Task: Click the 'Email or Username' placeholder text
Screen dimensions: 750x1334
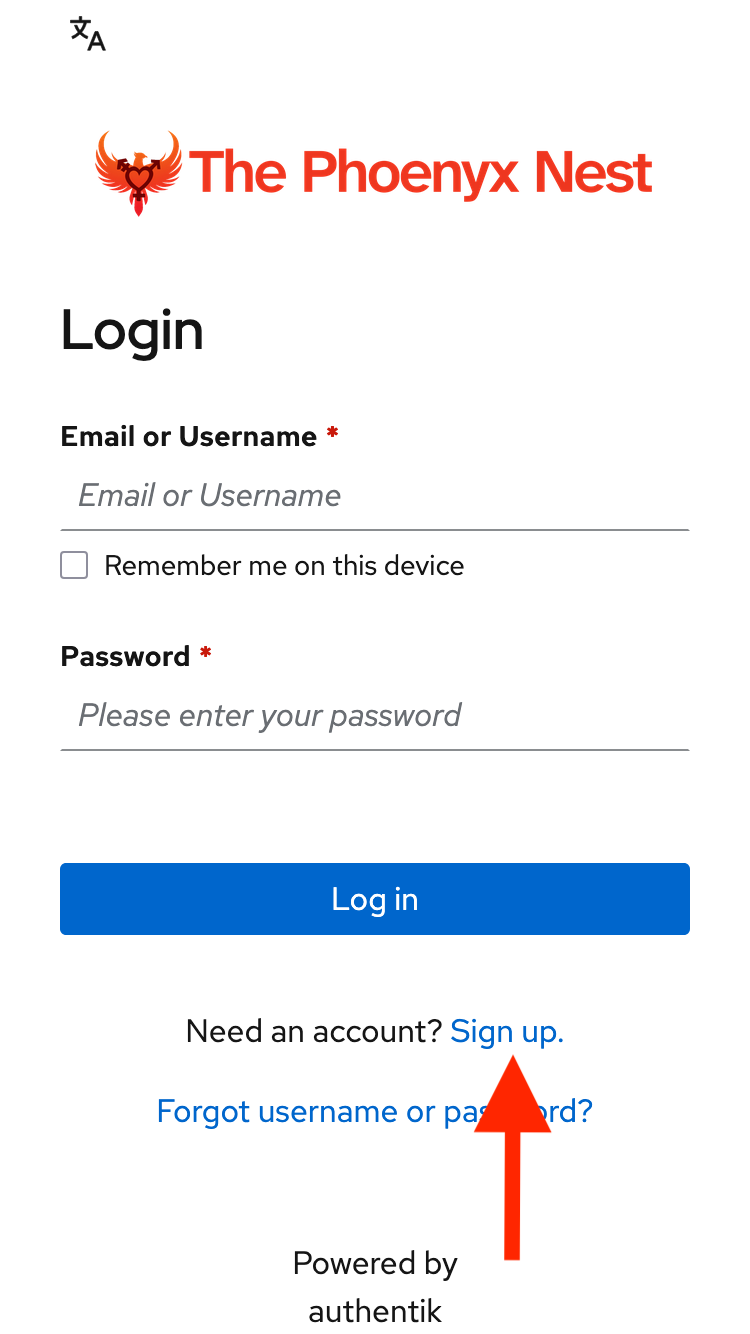Action: [210, 496]
